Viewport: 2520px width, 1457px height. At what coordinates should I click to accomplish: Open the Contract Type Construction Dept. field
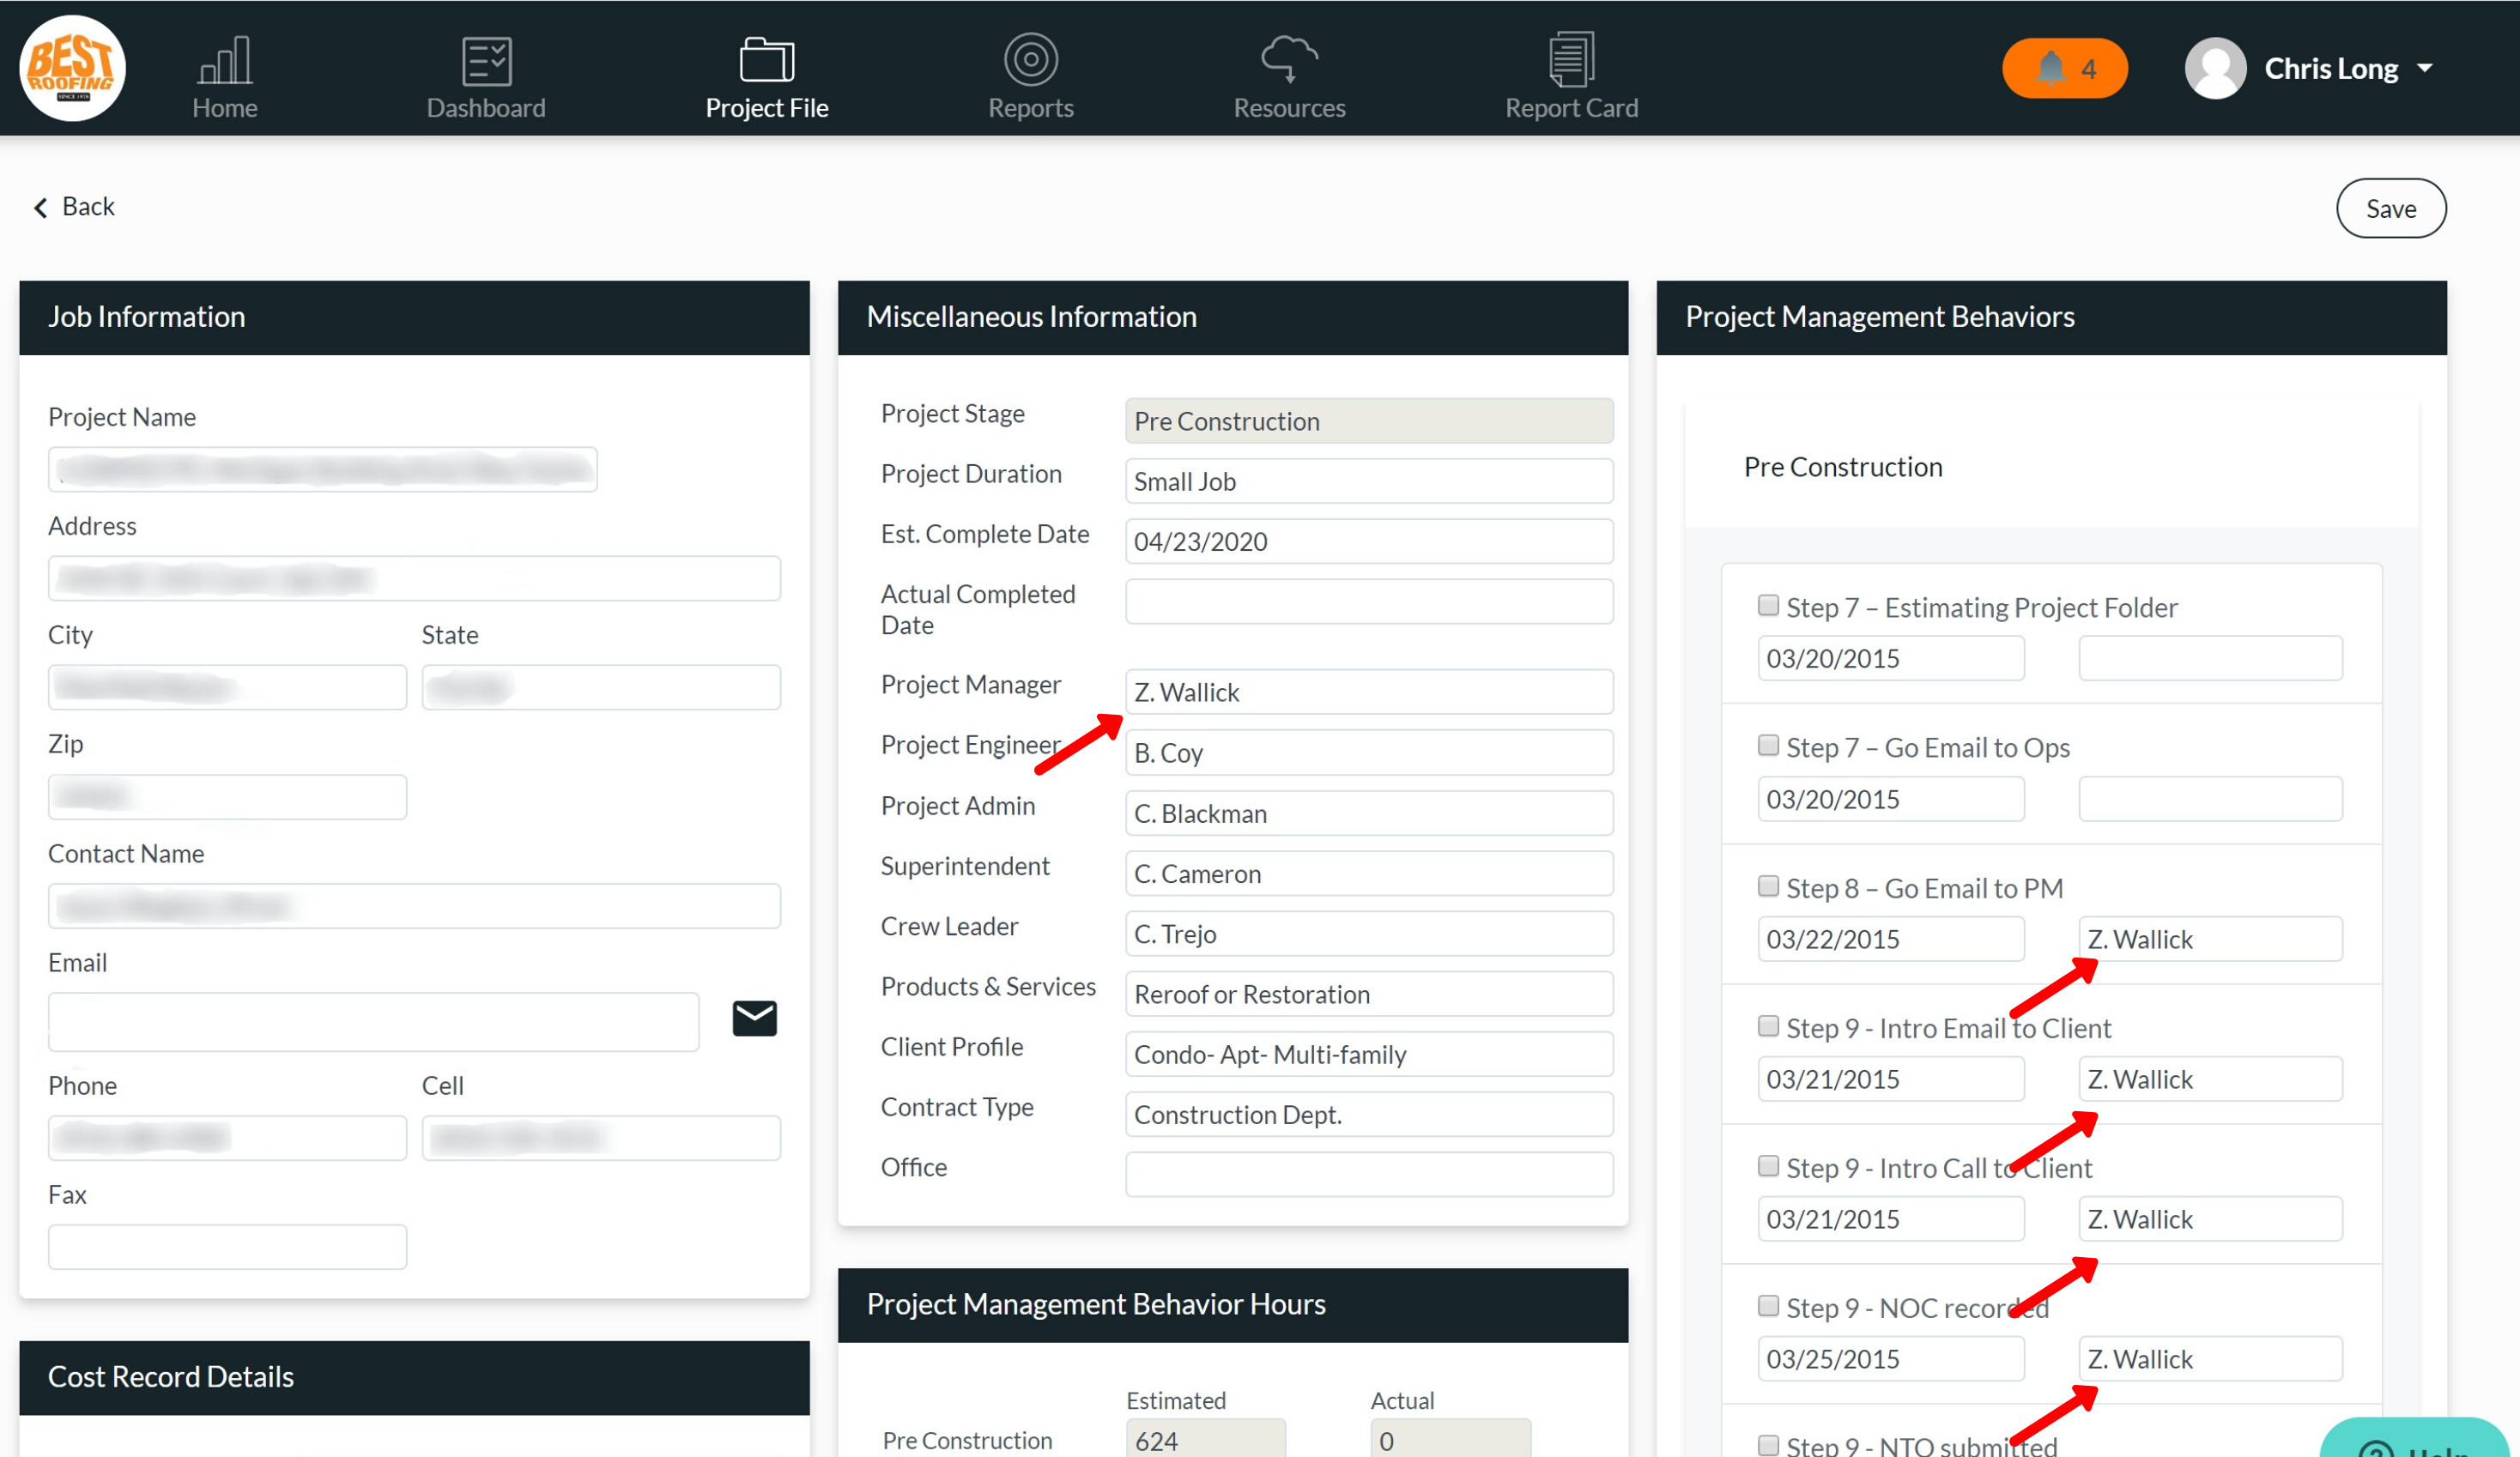(x=1369, y=1114)
